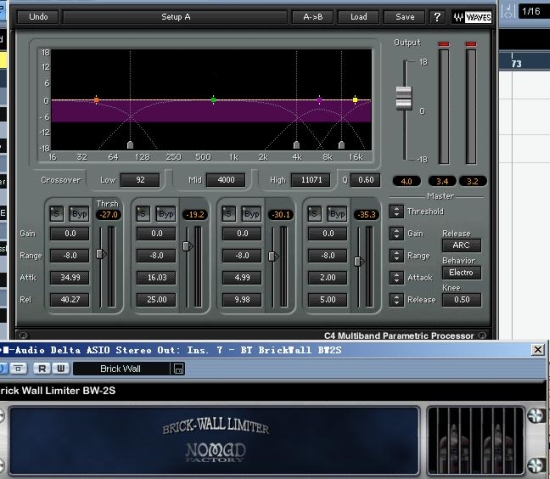This screenshot has width=550, height=479.
Task: Adjust the Master Range stepper
Action: point(396,256)
